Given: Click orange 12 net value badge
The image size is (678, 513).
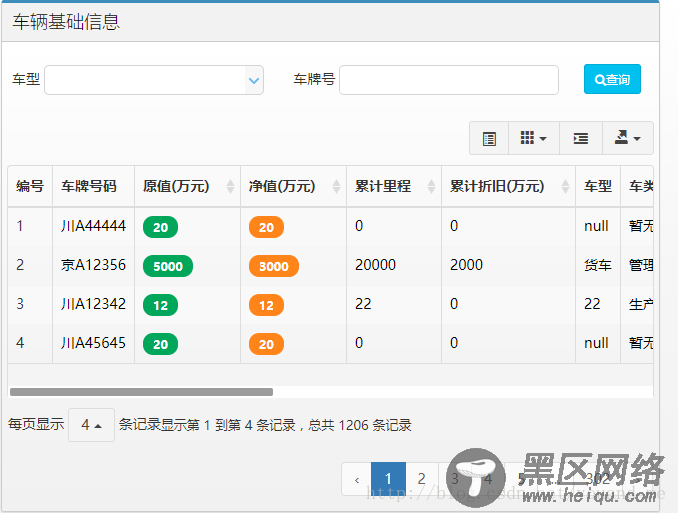Looking at the screenshot, I should coord(266,305).
